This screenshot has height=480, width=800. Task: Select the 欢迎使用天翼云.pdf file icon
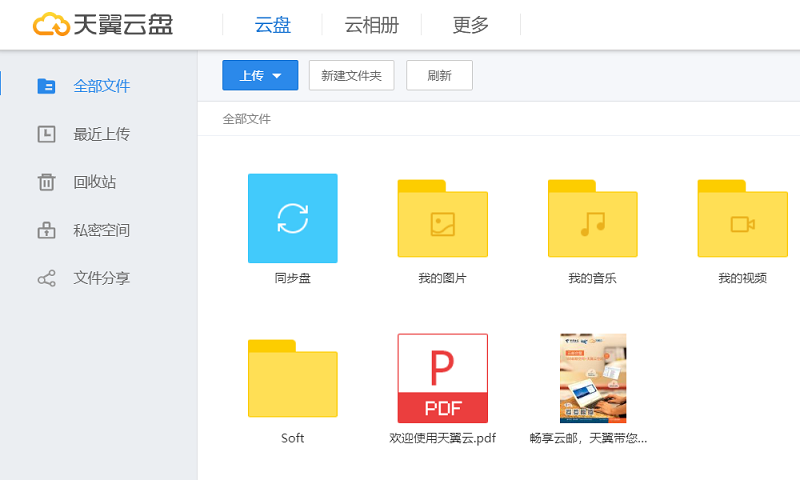click(442, 378)
